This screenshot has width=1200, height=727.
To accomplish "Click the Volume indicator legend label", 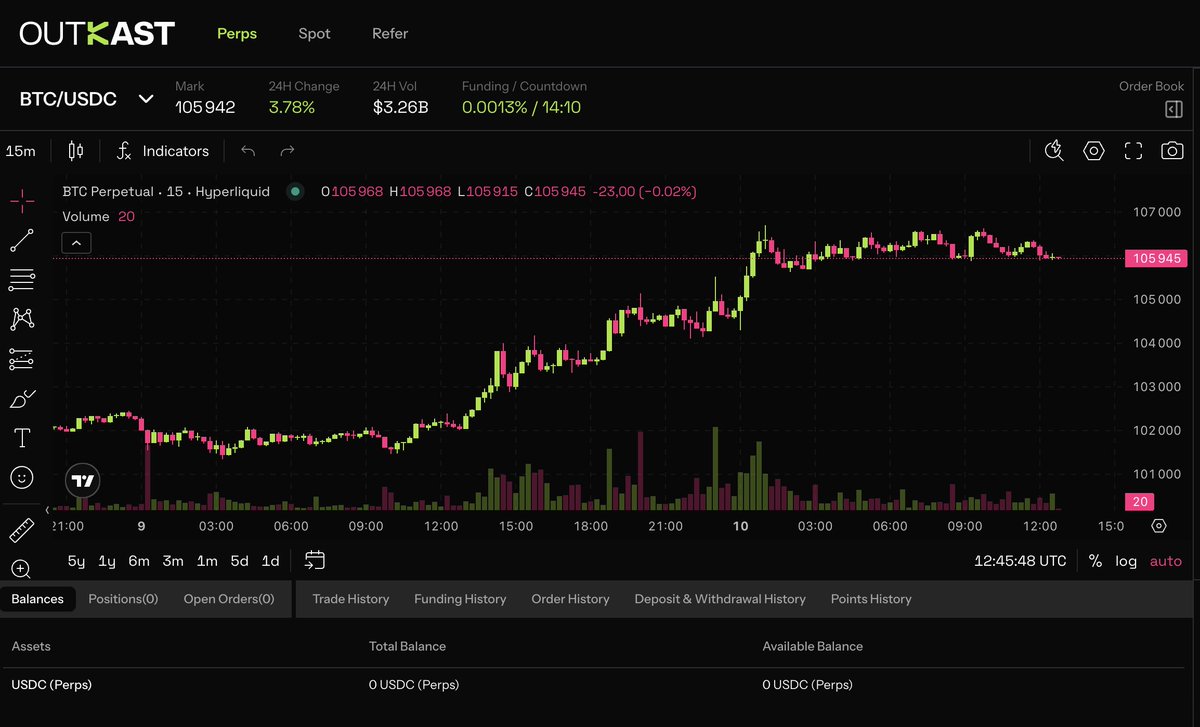I will 86,216.
